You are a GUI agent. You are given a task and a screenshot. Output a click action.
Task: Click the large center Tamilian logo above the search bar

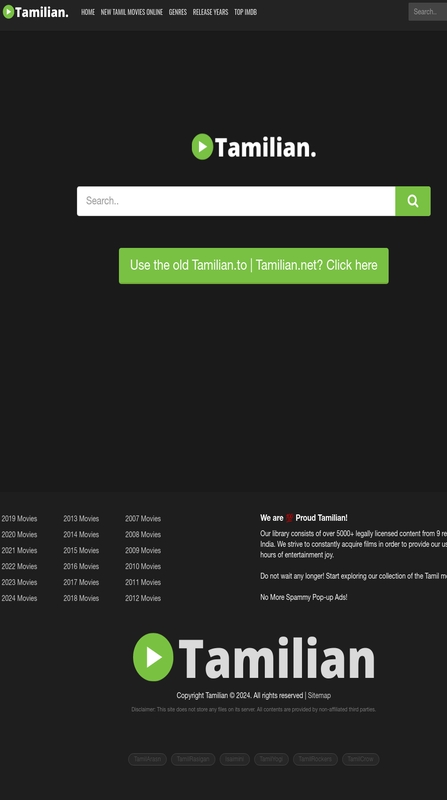(x=254, y=147)
